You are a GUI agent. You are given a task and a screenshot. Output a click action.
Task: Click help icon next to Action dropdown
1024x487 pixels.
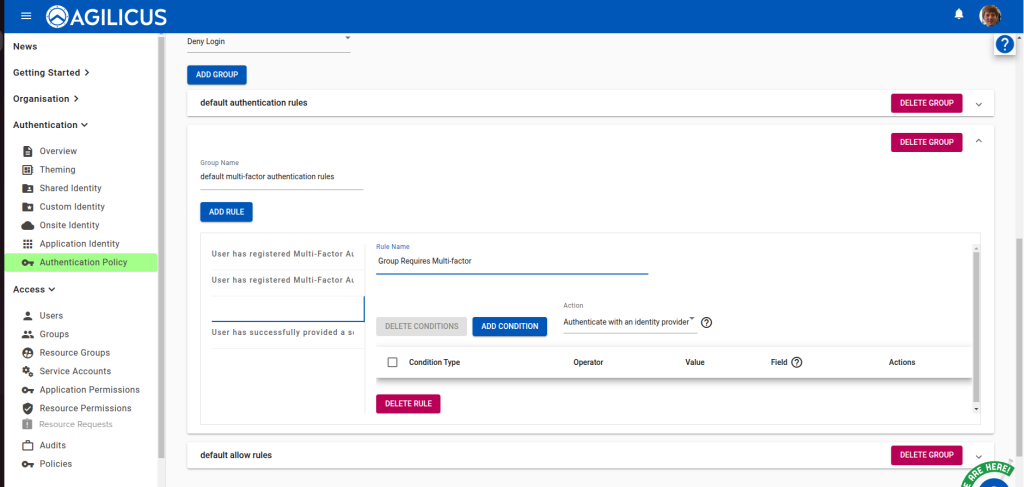pyautogui.click(x=706, y=322)
